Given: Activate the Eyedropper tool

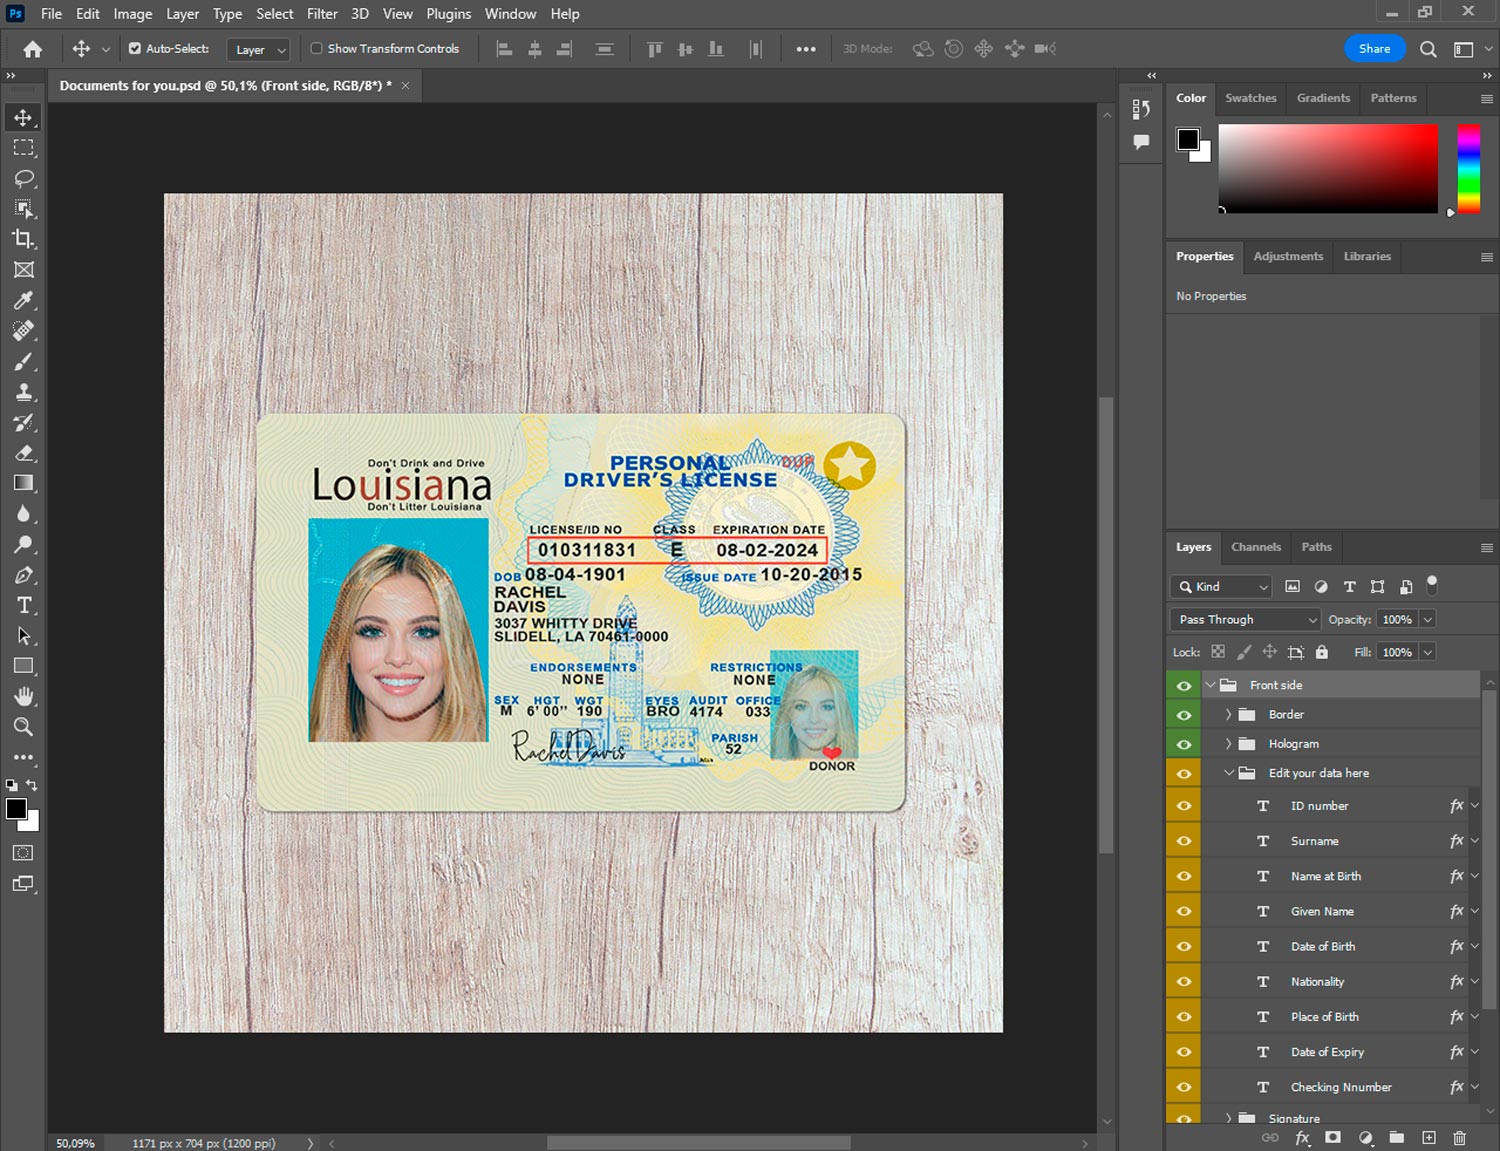Looking at the screenshot, I should coord(24,300).
